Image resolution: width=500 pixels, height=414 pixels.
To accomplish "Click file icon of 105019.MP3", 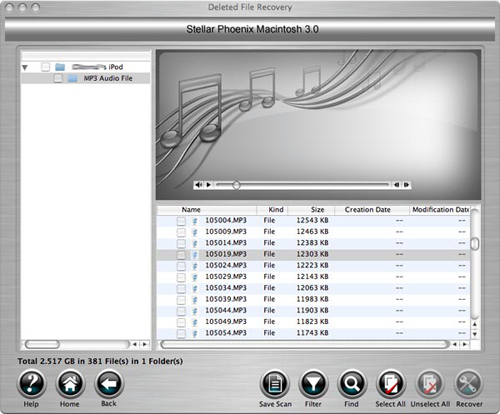I will 195,254.
